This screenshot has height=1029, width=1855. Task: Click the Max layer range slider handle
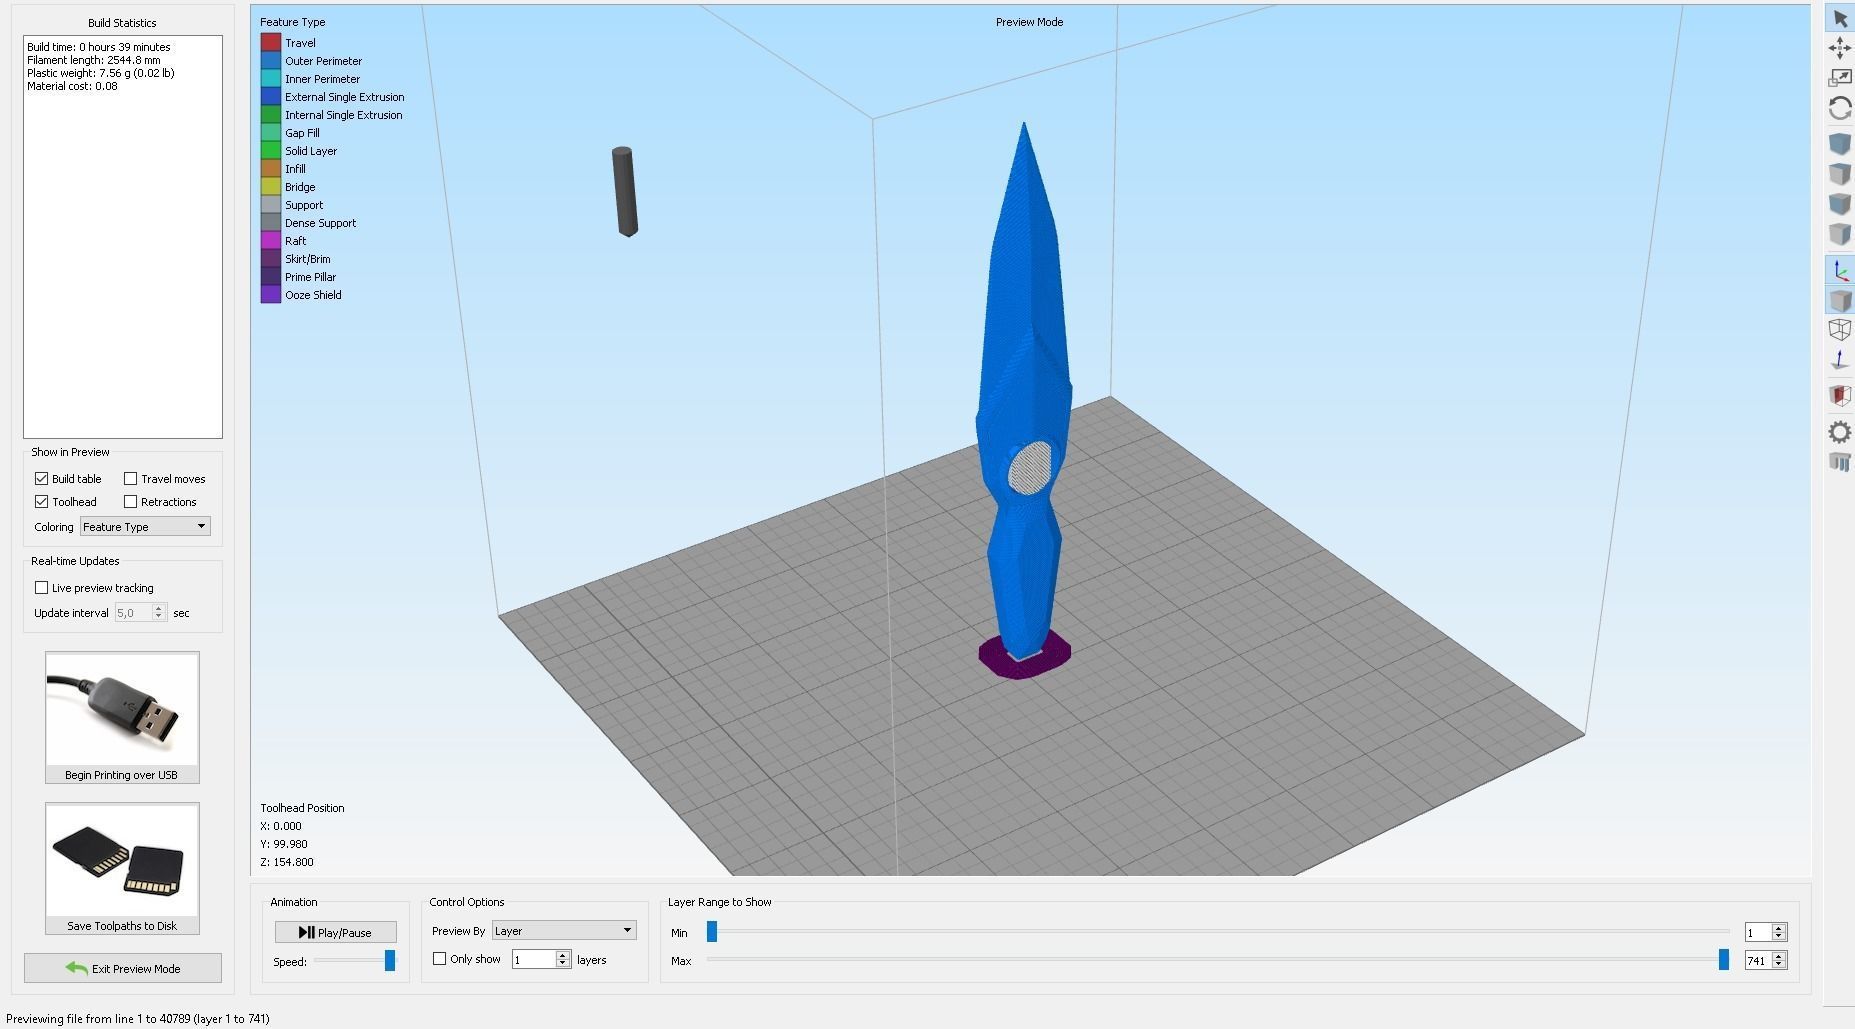(x=1724, y=959)
